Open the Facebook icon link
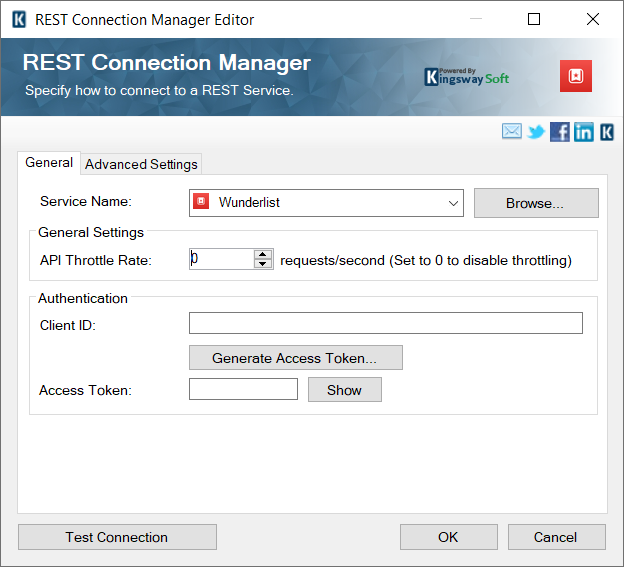Viewport: 624px width, 567px height. point(560,132)
